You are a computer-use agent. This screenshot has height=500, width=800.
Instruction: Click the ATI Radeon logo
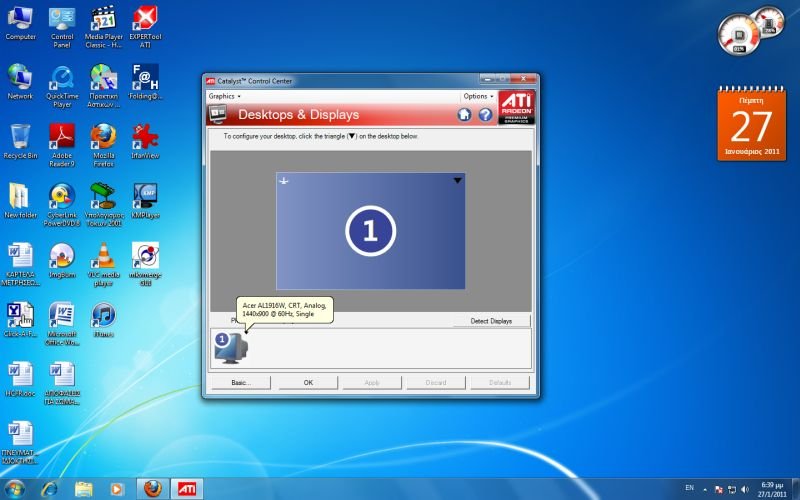pos(516,108)
